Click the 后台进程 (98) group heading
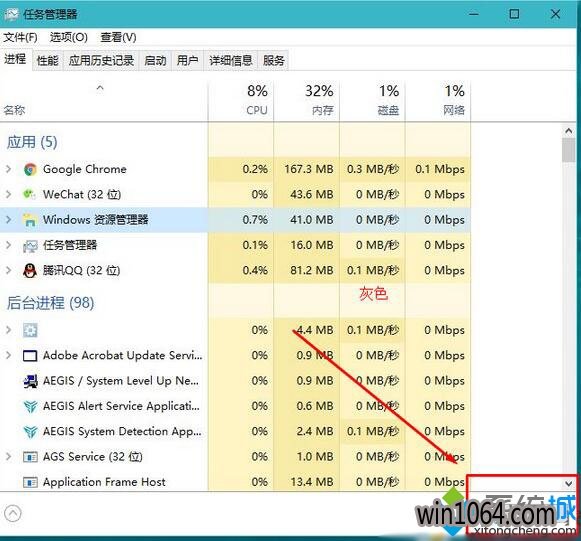581x541 pixels. tap(50, 303)
